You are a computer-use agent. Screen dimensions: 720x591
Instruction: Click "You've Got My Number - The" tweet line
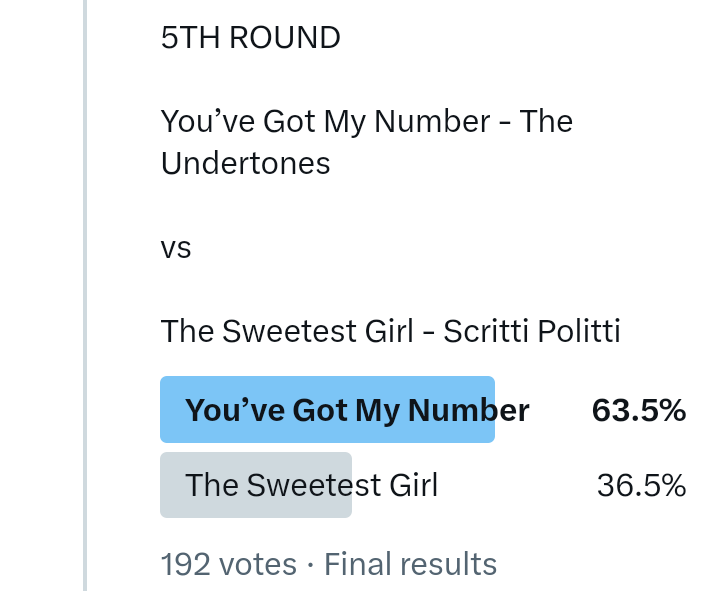point(366,122)
